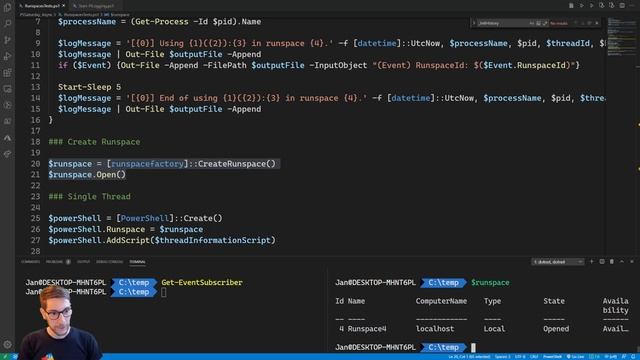Open the Source Control view
This screenshot has height=360, width=640.
click(7, 40)
